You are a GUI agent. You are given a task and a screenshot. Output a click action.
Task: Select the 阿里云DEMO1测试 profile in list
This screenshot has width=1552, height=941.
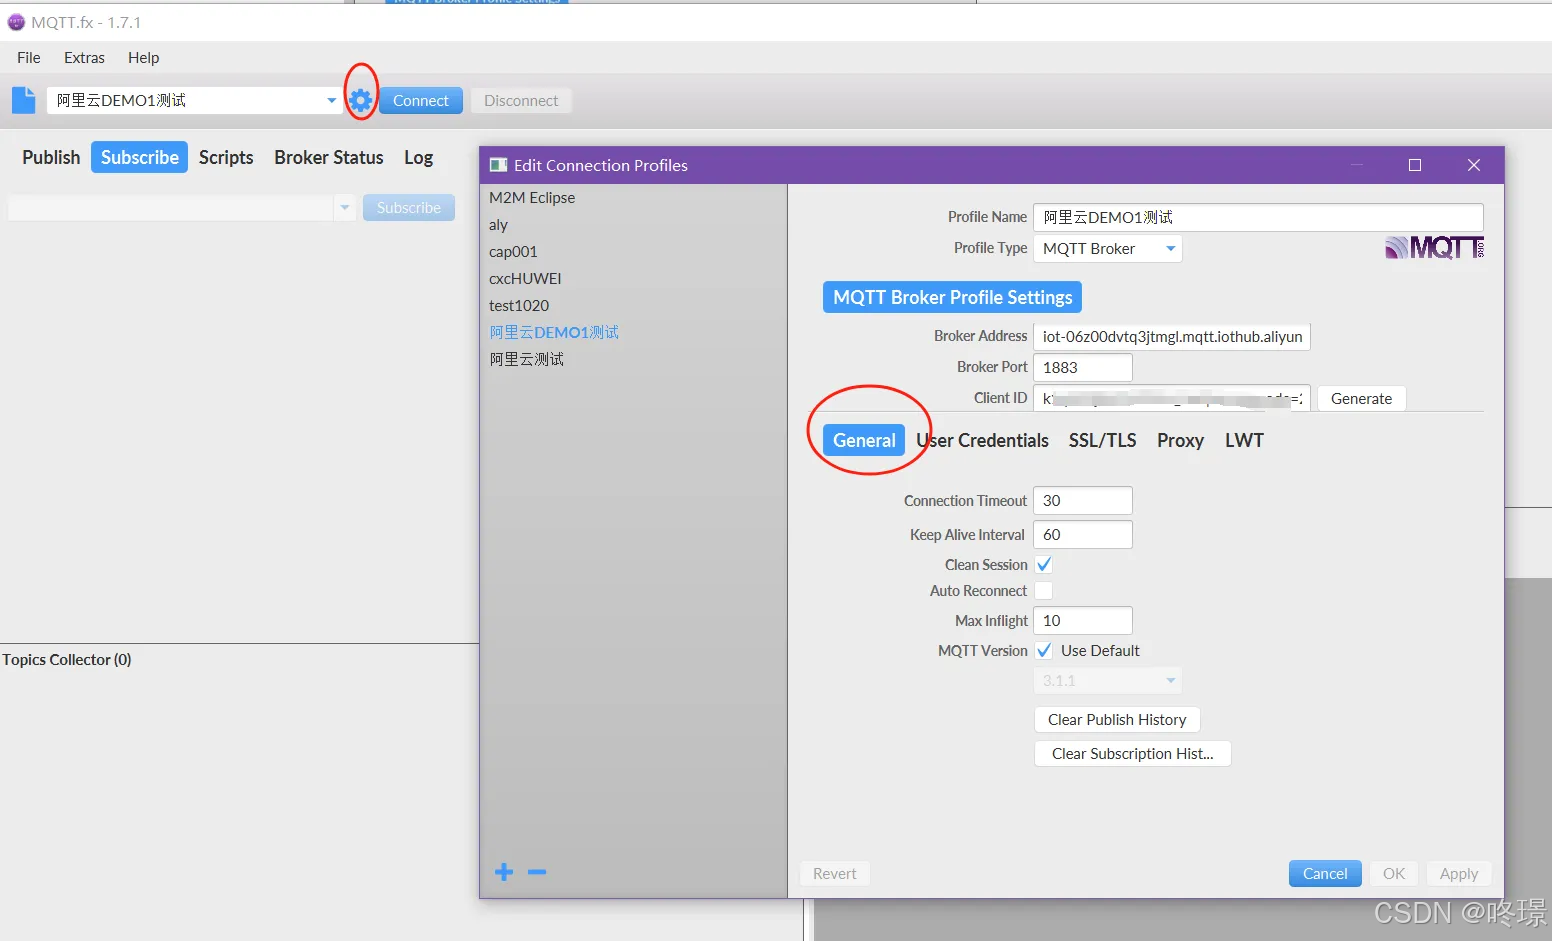554,333
